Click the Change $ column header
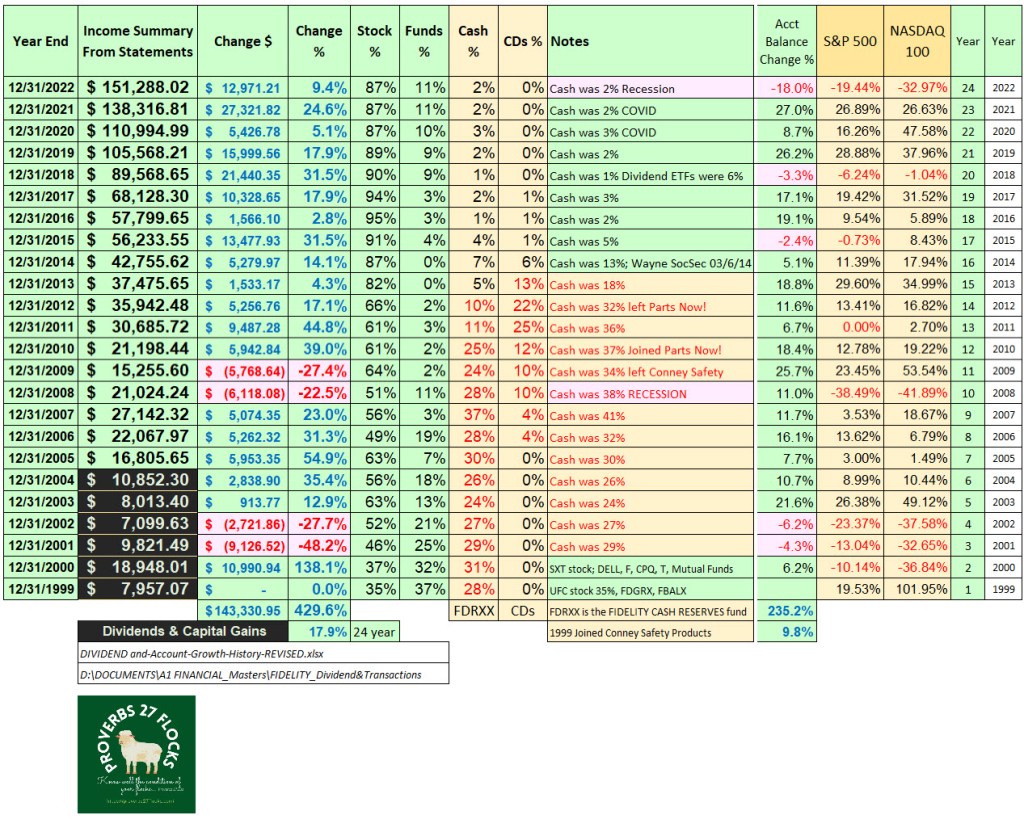Screen dimensions: 1024x832 pos(243,41)
